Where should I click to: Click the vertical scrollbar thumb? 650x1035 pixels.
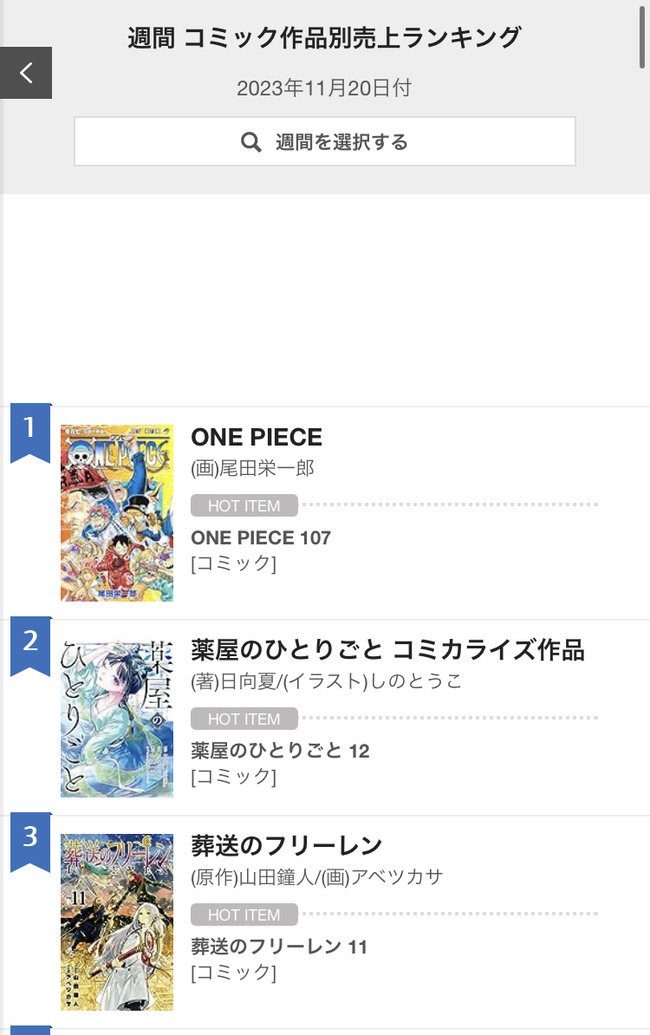642,35
